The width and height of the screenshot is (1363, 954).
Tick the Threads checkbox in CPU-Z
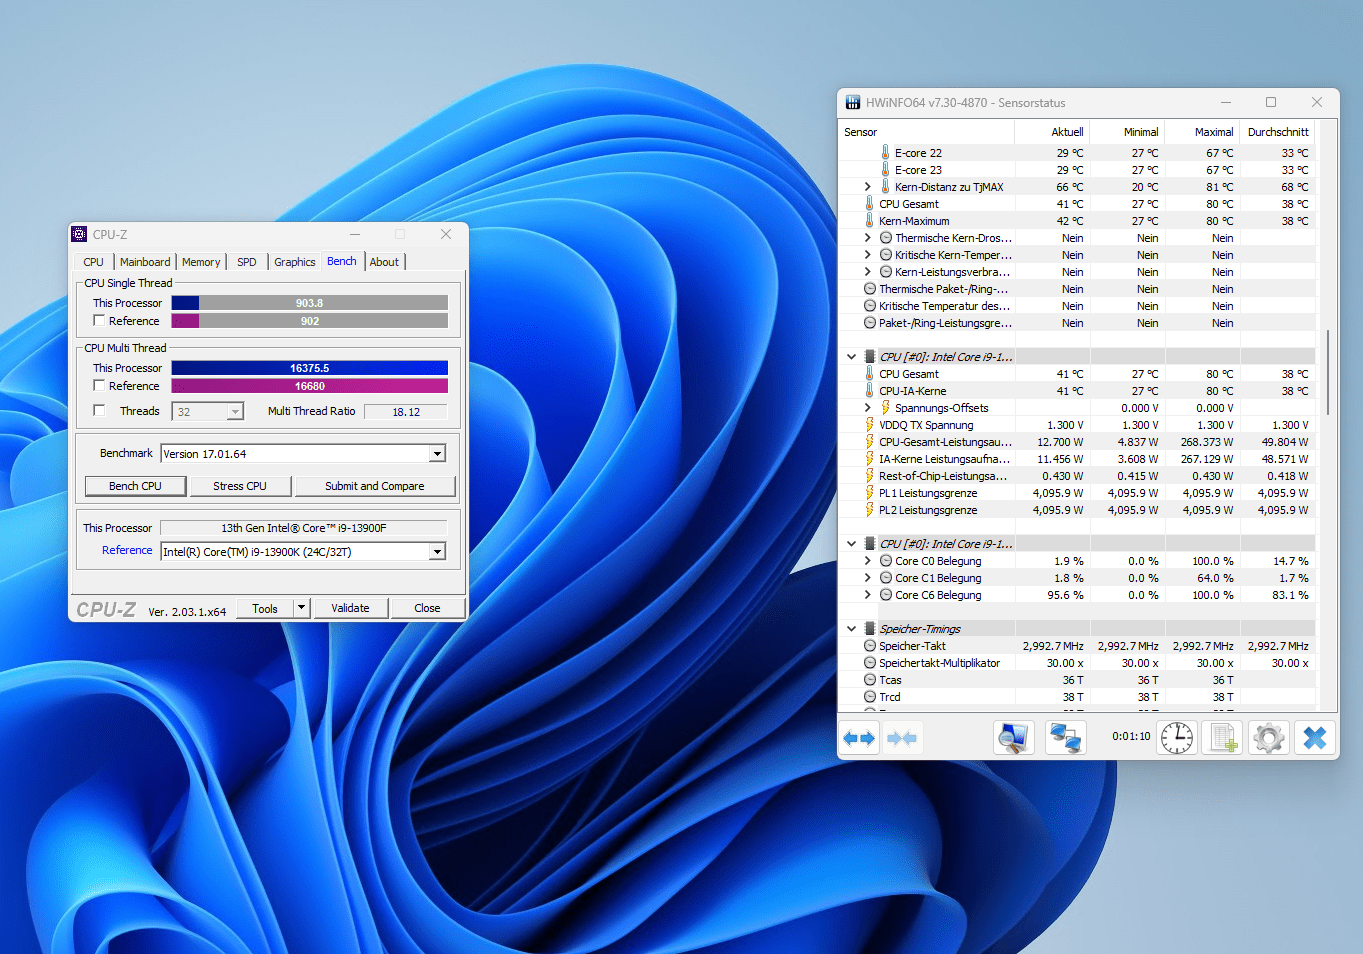(x=99, y=411)
